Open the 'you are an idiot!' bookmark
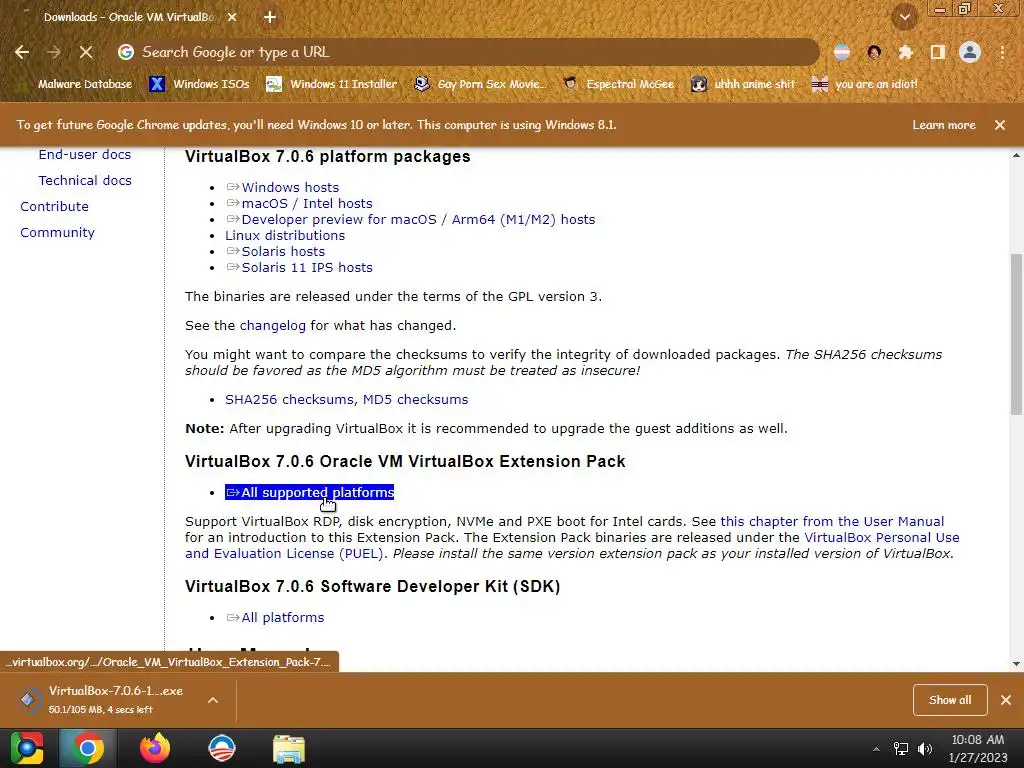This screenshot has height=768, width=1024. (x=865, y=84)
